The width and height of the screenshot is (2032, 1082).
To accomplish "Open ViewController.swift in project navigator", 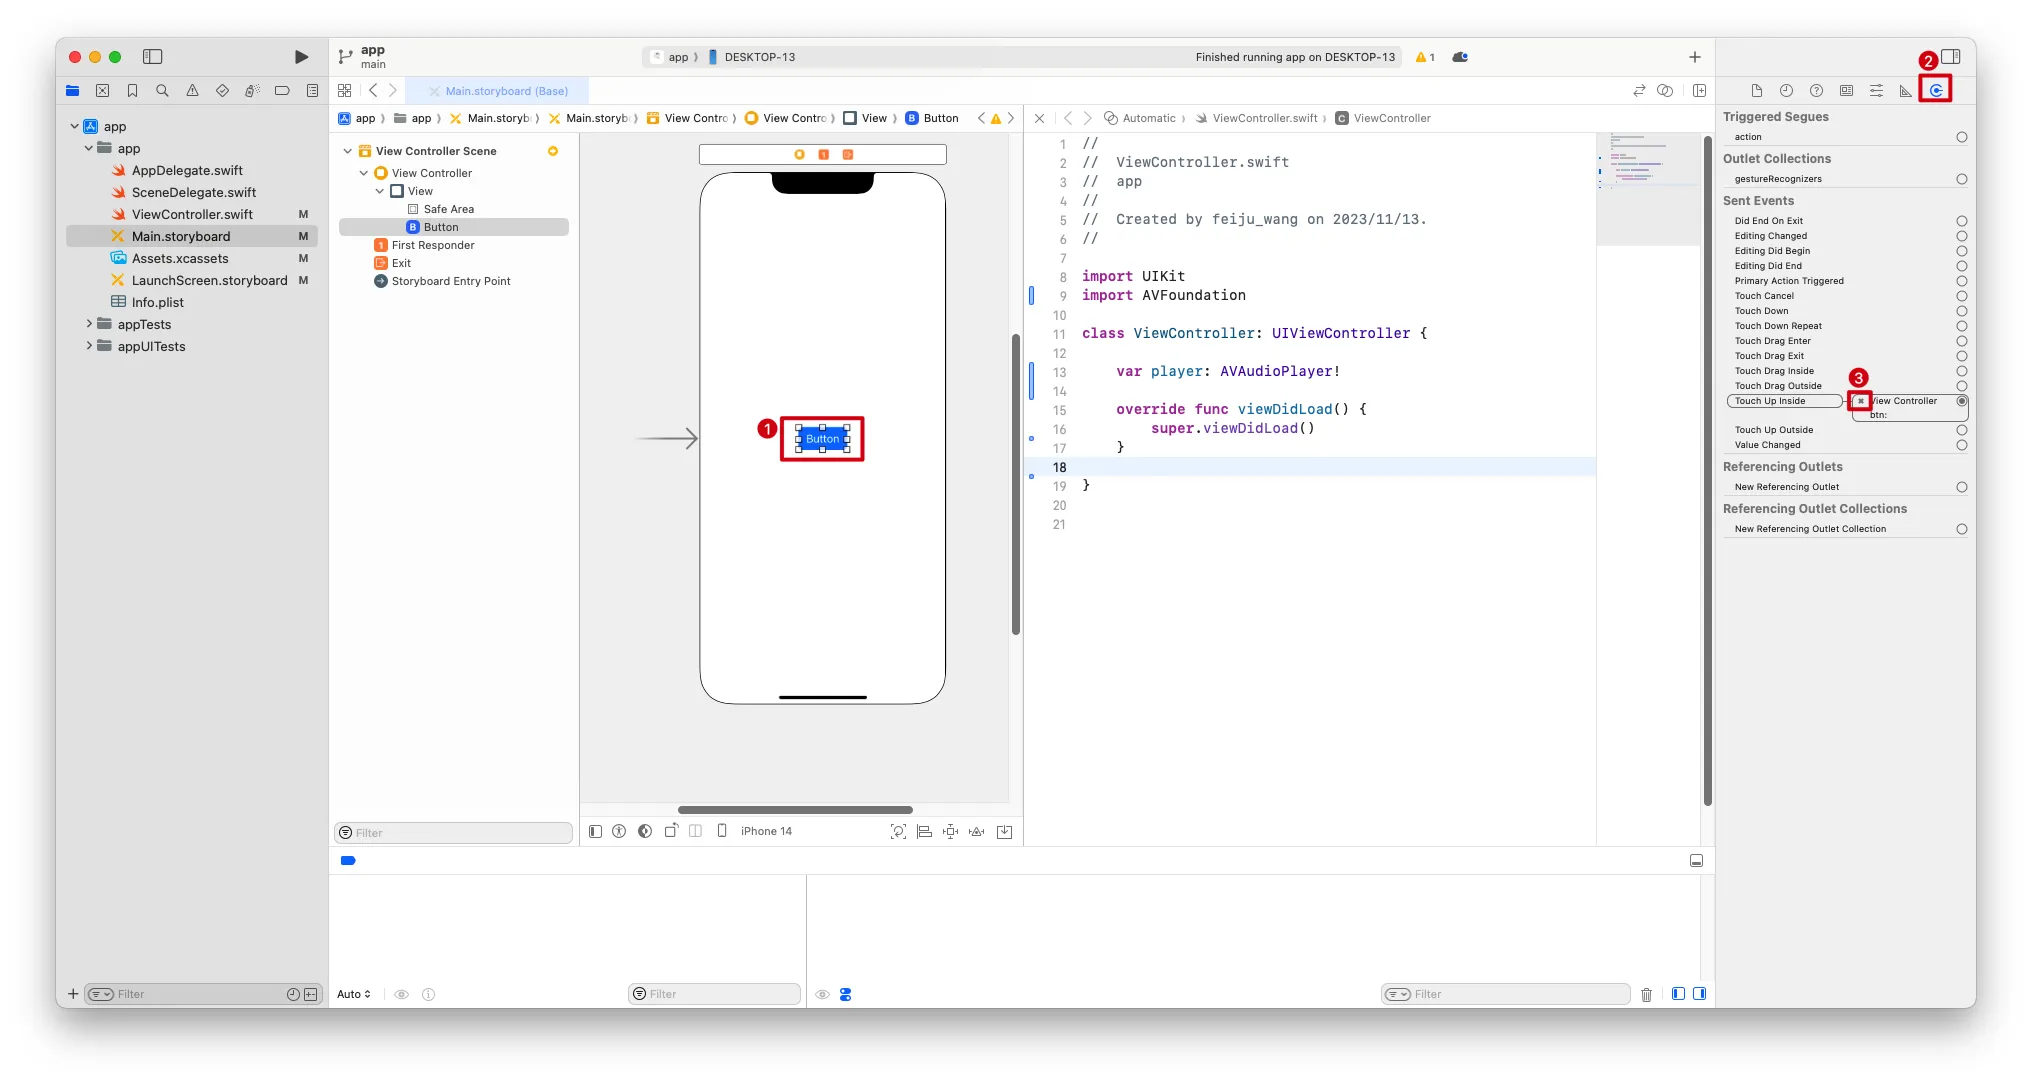I will tap(192, 214).
